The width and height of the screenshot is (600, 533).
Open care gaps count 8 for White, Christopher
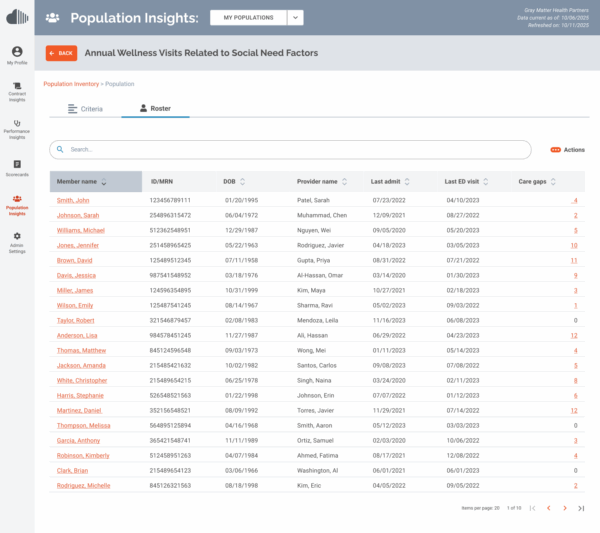pyautogui.click(x=576, y=380)
